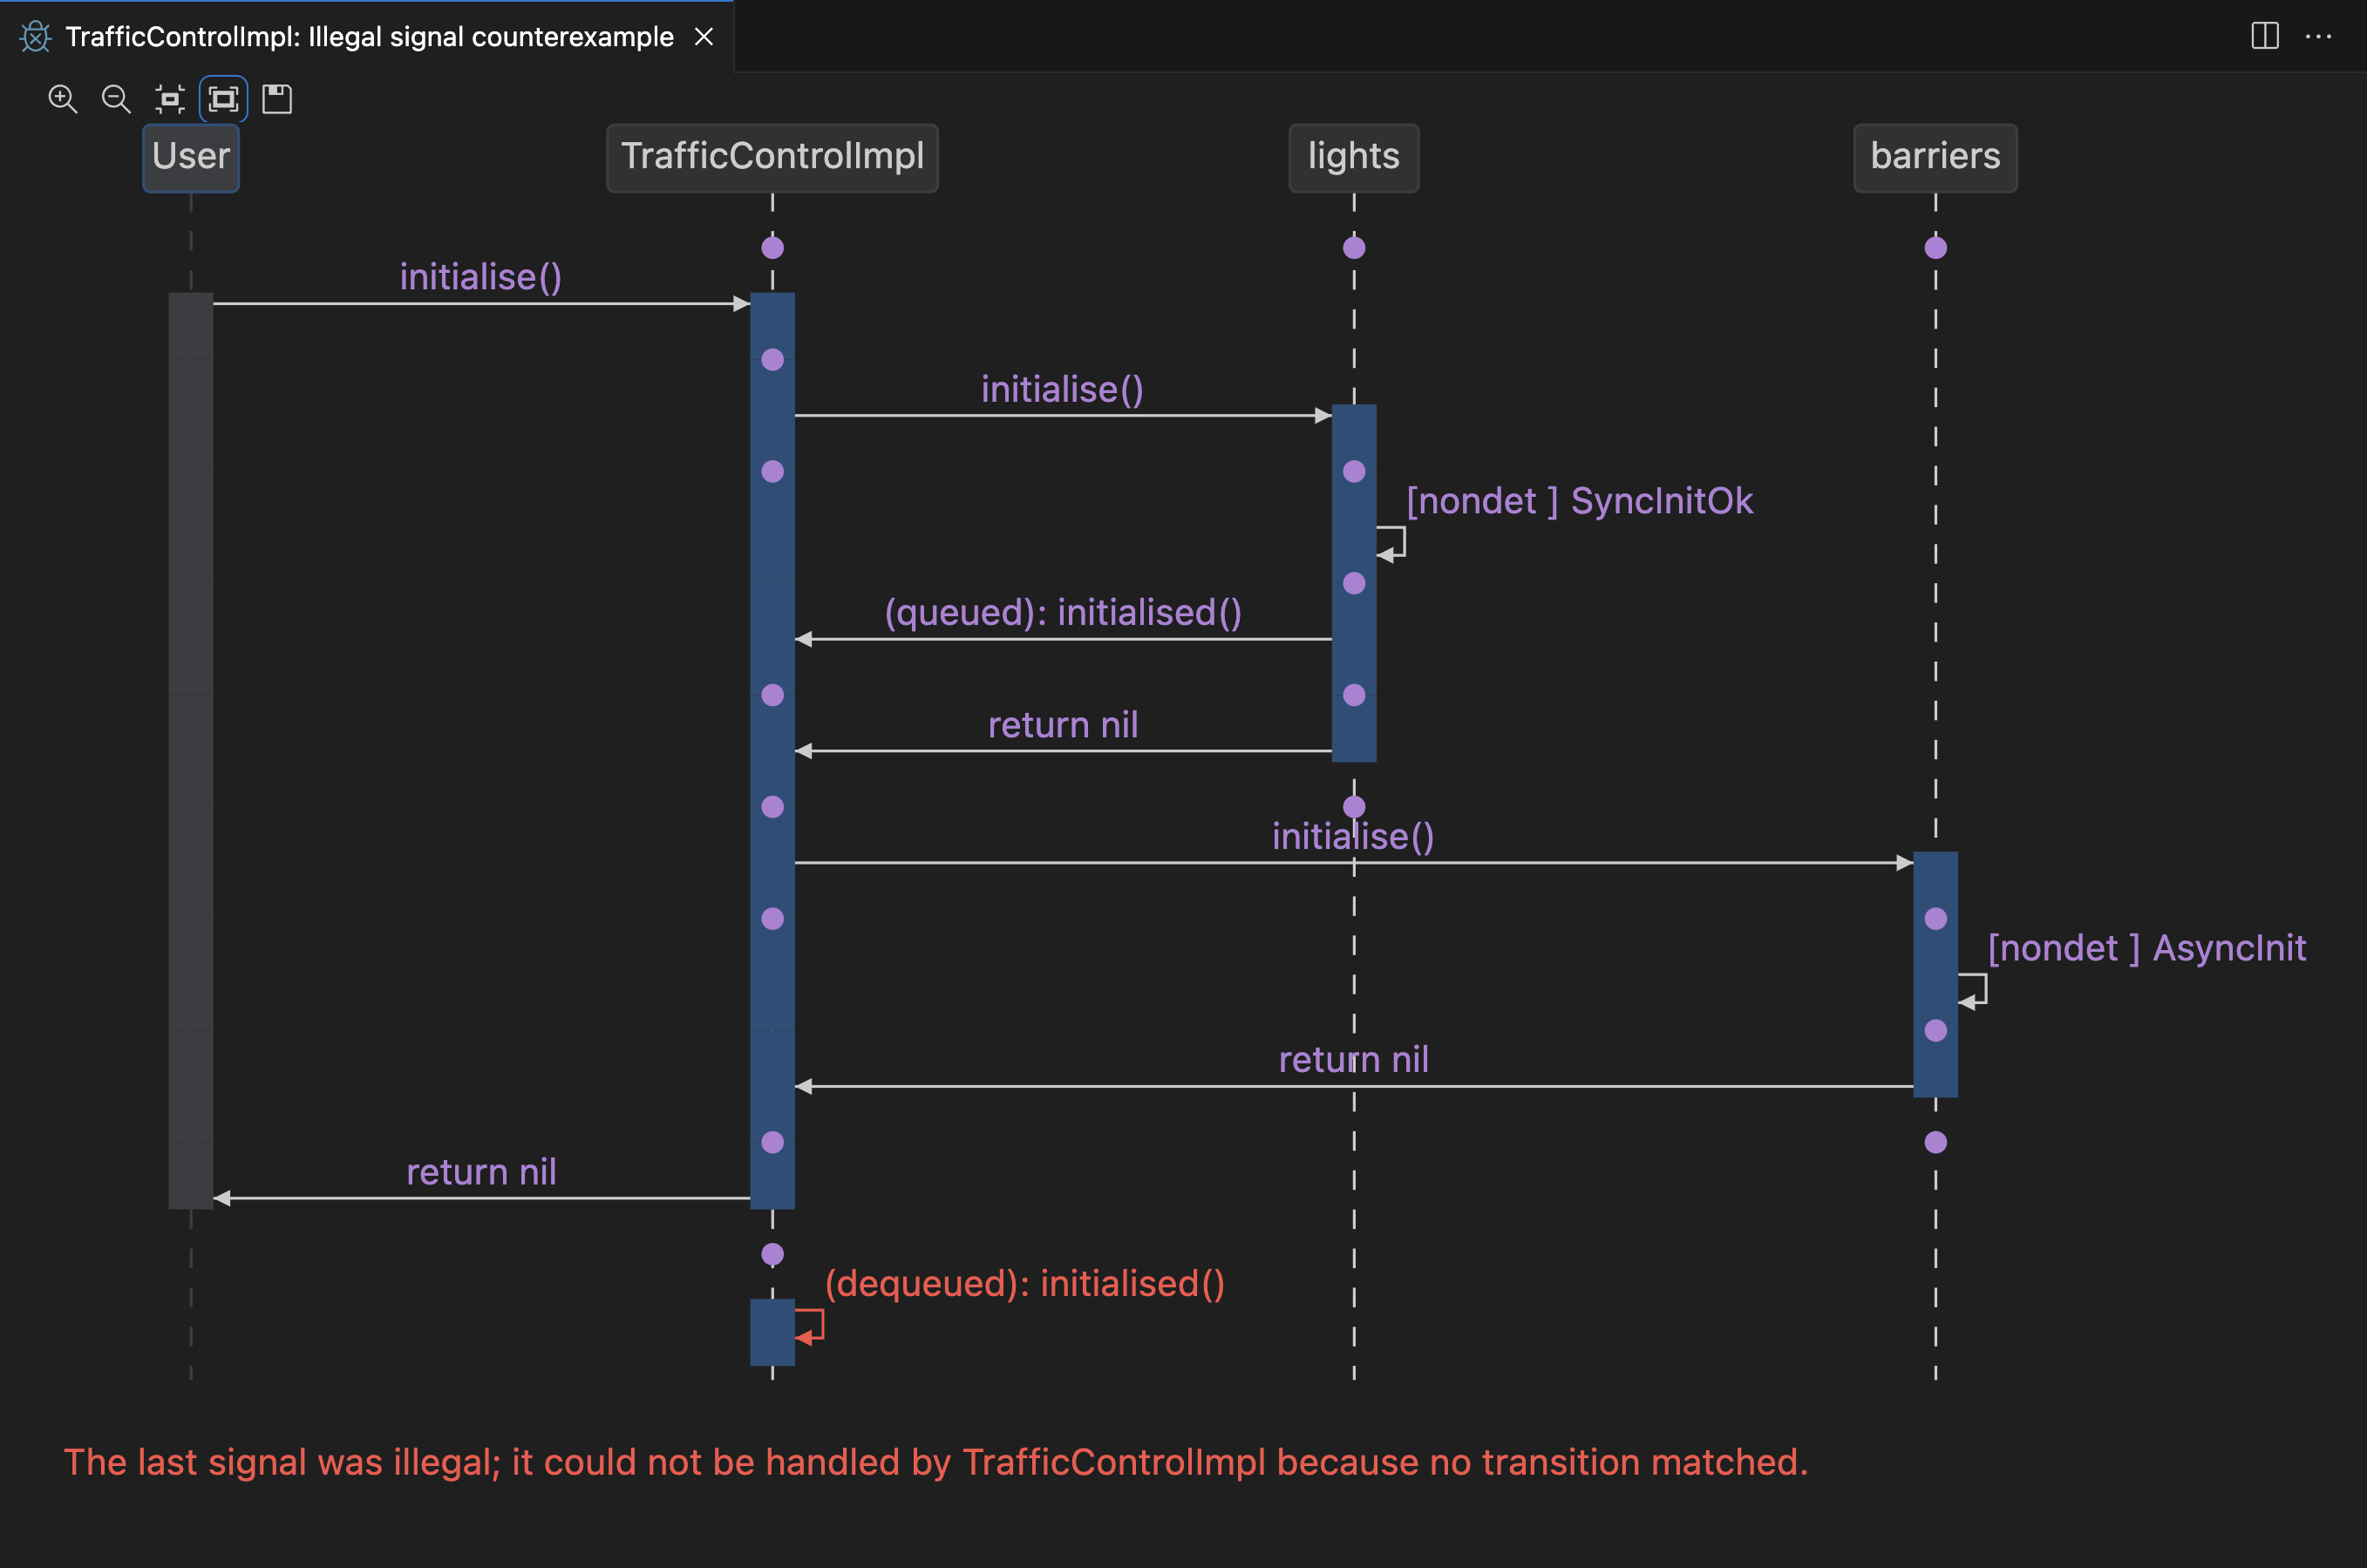2367x1568 pixels.
Task: Click initialise() message sent to lights
Action: pyautogui.click(x=1062, y=389)
